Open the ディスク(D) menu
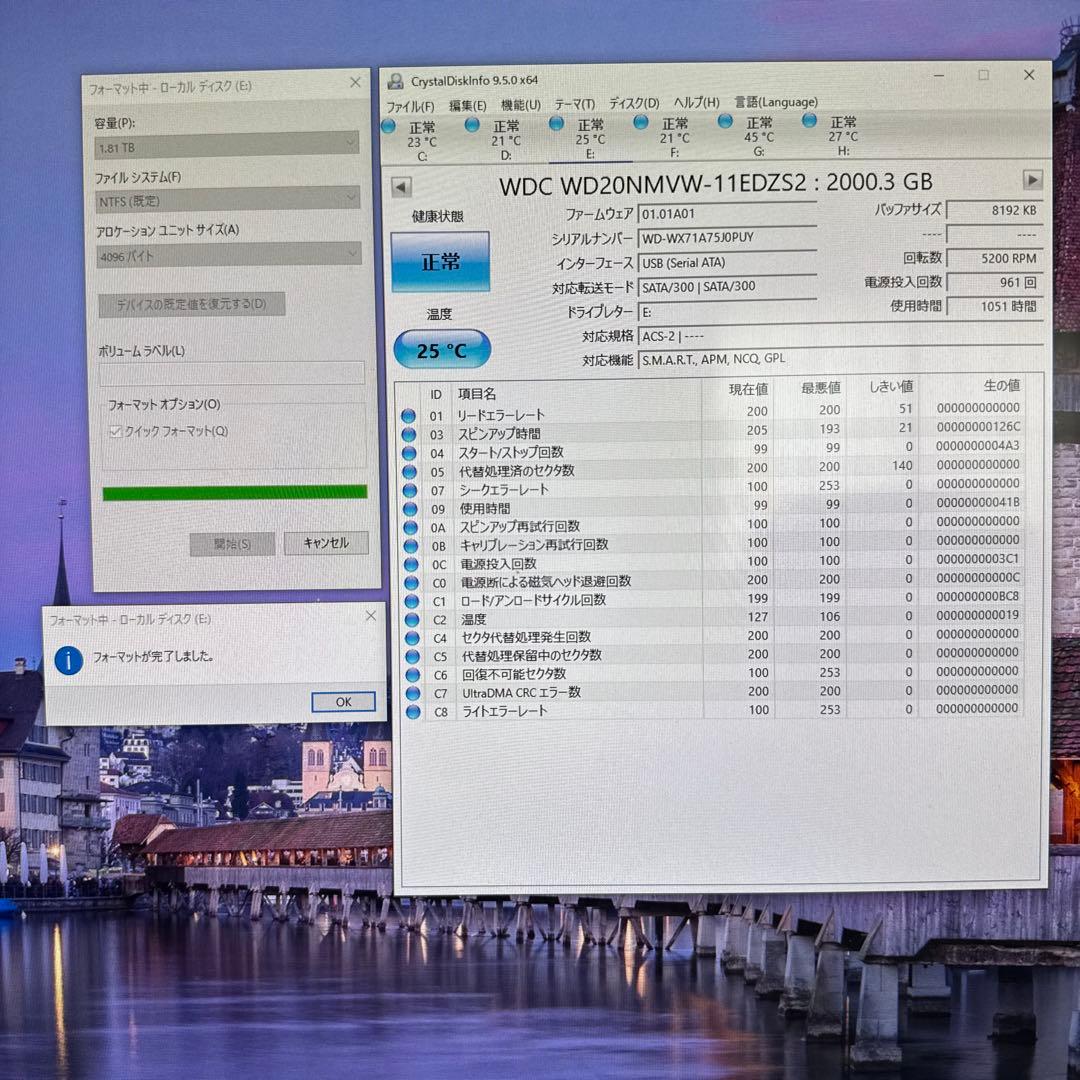The width and height of the screenshot is (1080, 1080). 634,103
